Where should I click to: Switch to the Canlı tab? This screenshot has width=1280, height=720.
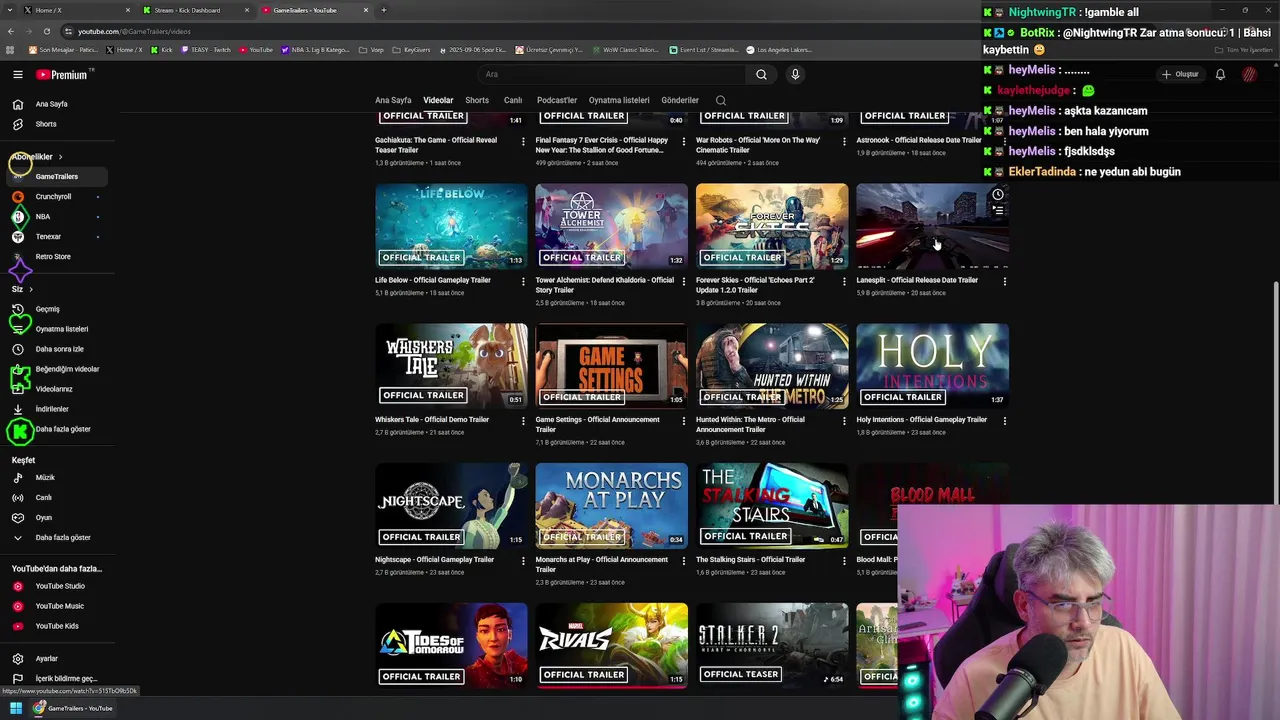(x=513, y=100)
